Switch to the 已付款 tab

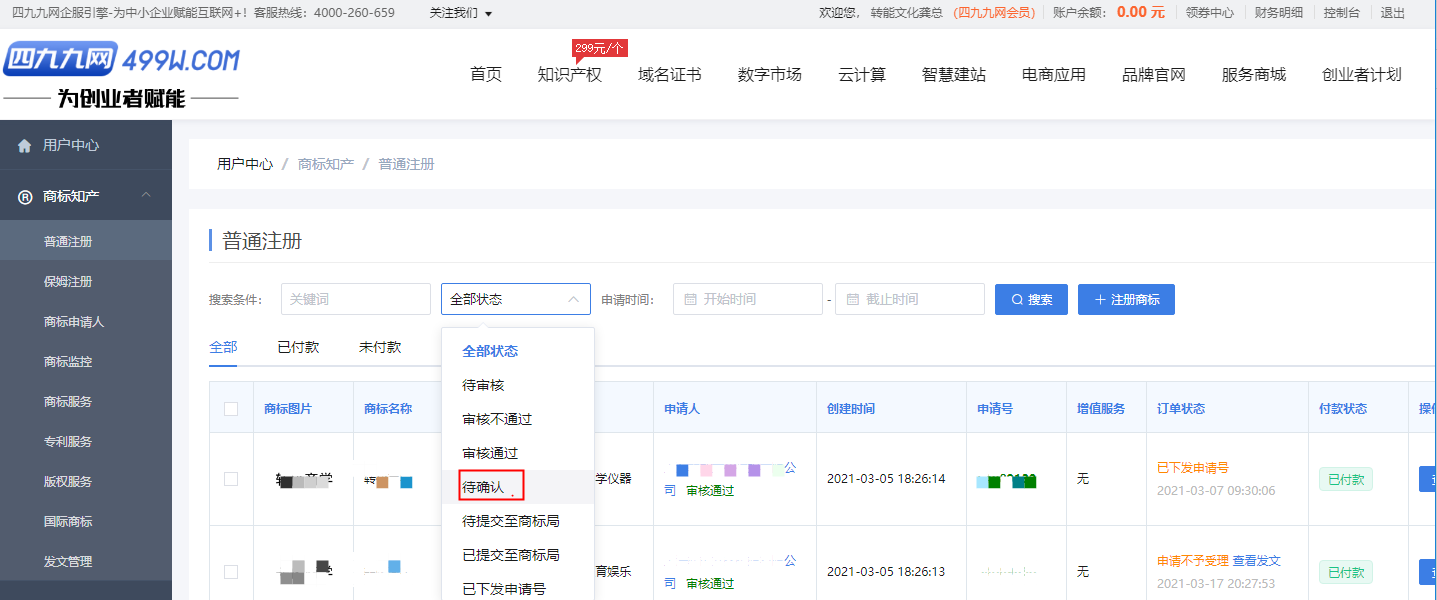click(298, 347)
